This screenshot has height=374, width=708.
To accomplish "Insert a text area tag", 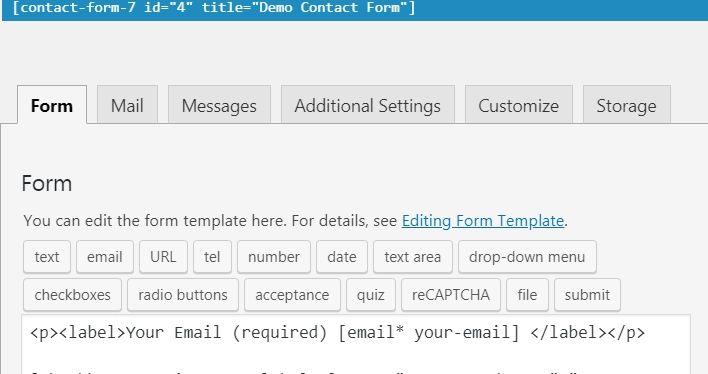I will tap(413, 257).
